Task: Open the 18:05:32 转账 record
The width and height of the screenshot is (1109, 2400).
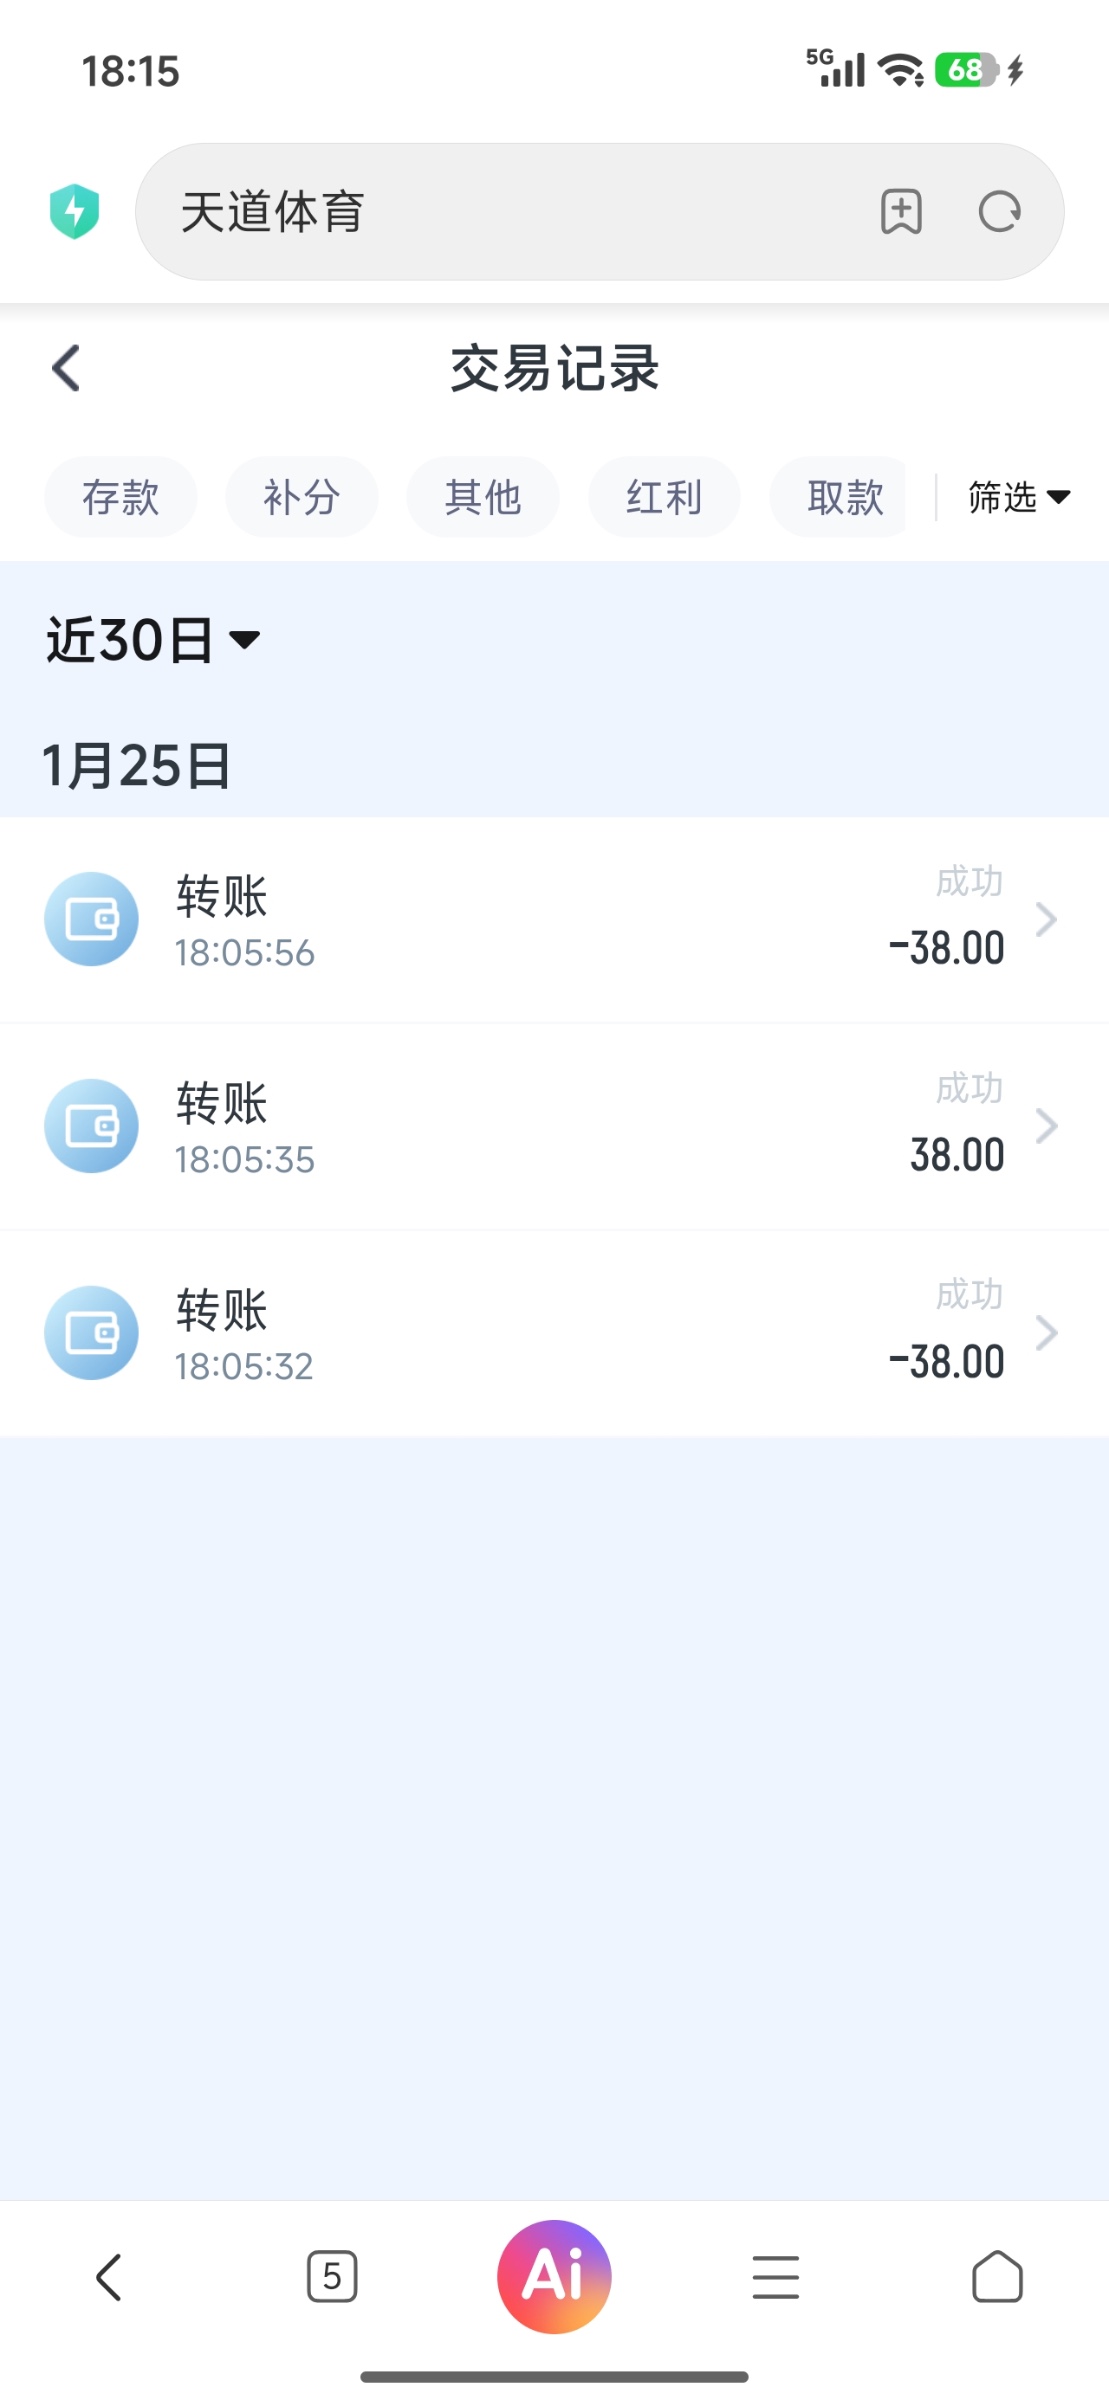Action: [554, 1334]
